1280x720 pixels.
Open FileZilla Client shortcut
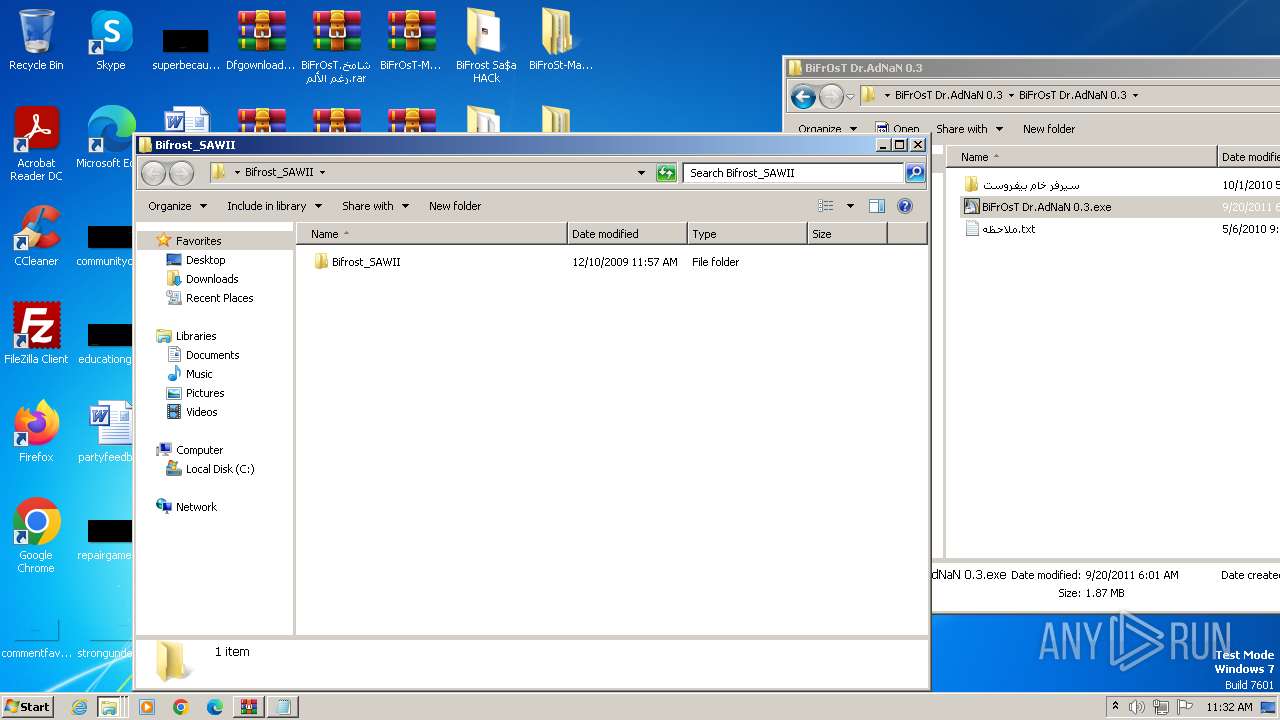36,333
